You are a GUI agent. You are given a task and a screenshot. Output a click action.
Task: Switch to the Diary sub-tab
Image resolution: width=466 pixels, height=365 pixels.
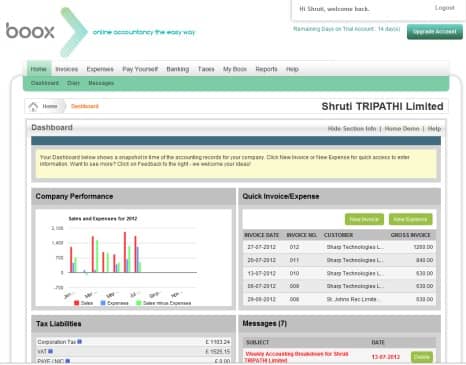click(73, 83)
